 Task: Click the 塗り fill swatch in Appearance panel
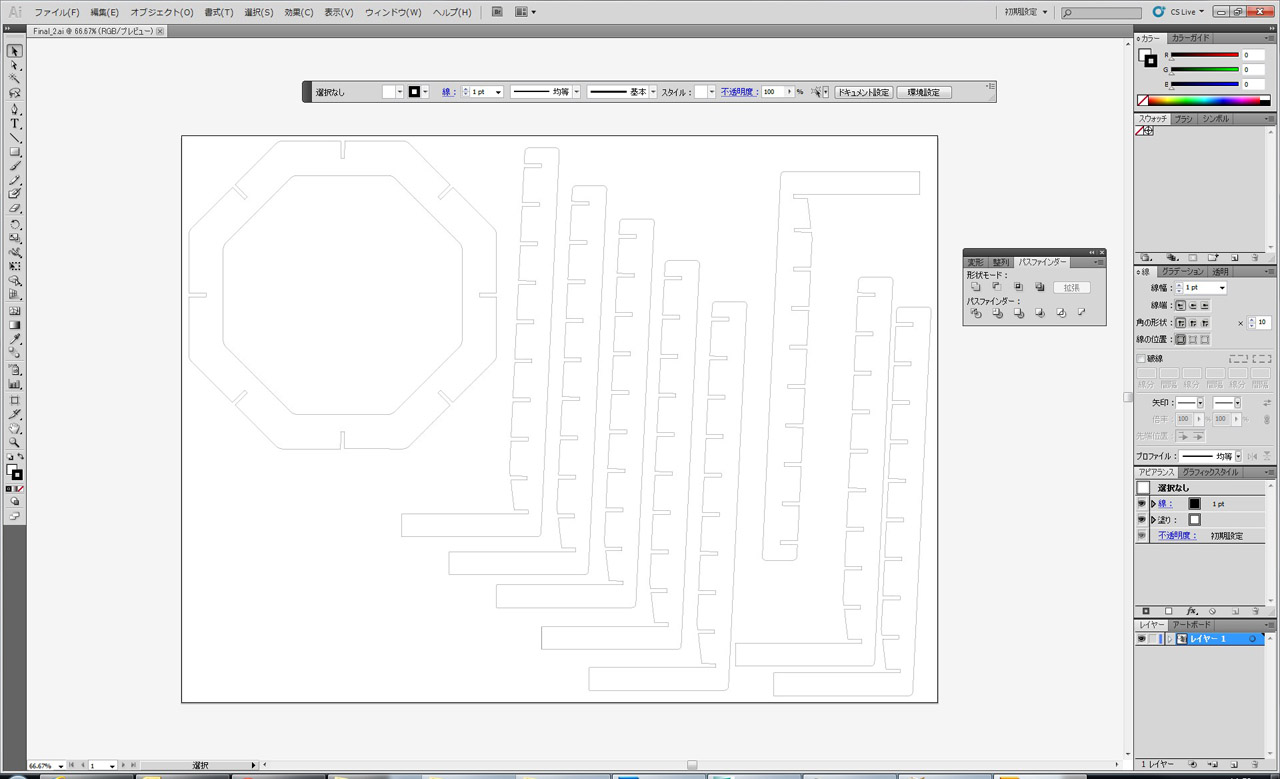(1194, 520)
